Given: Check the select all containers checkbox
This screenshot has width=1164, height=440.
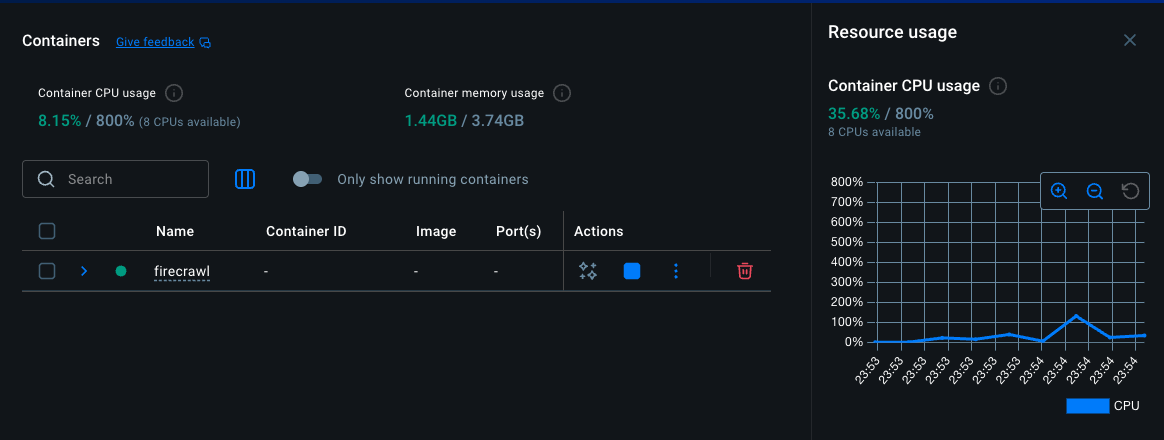Looking at the screenshot, I should pos(46,231).
